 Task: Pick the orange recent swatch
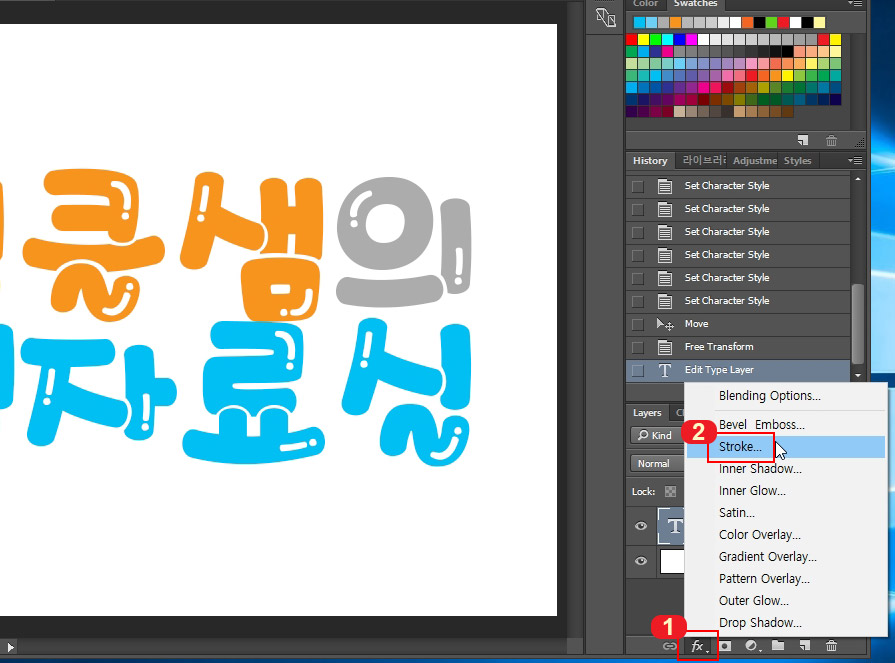pyautogui.click(x=675, y=23)
